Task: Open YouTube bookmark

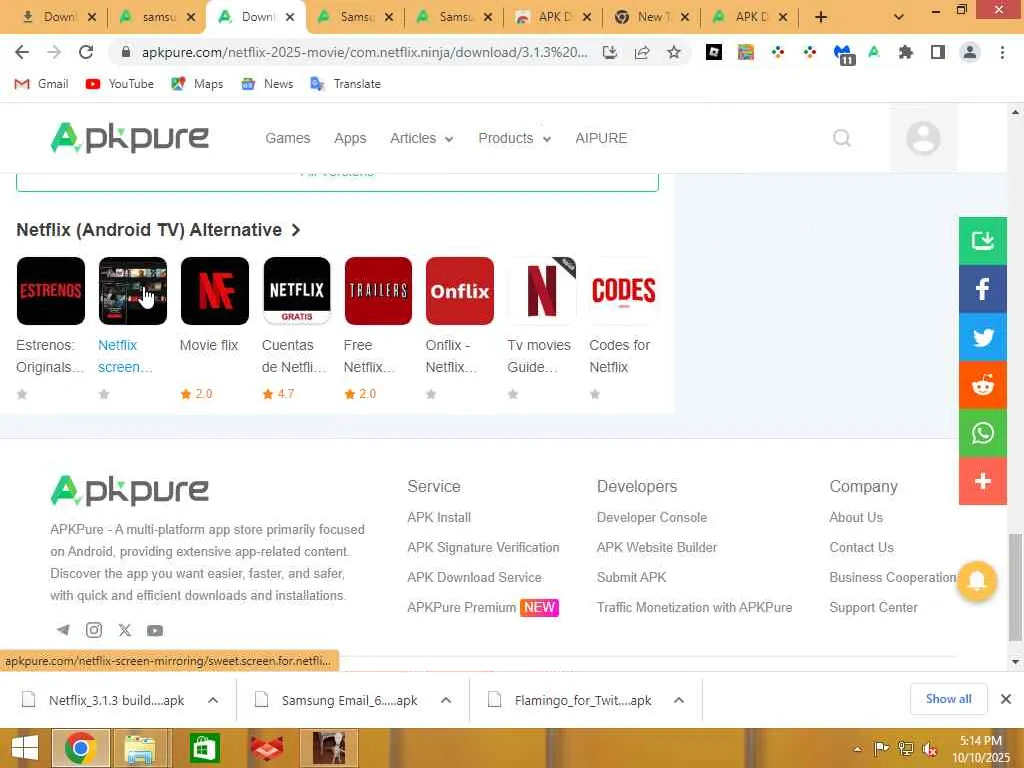Action: coord(120,84)
